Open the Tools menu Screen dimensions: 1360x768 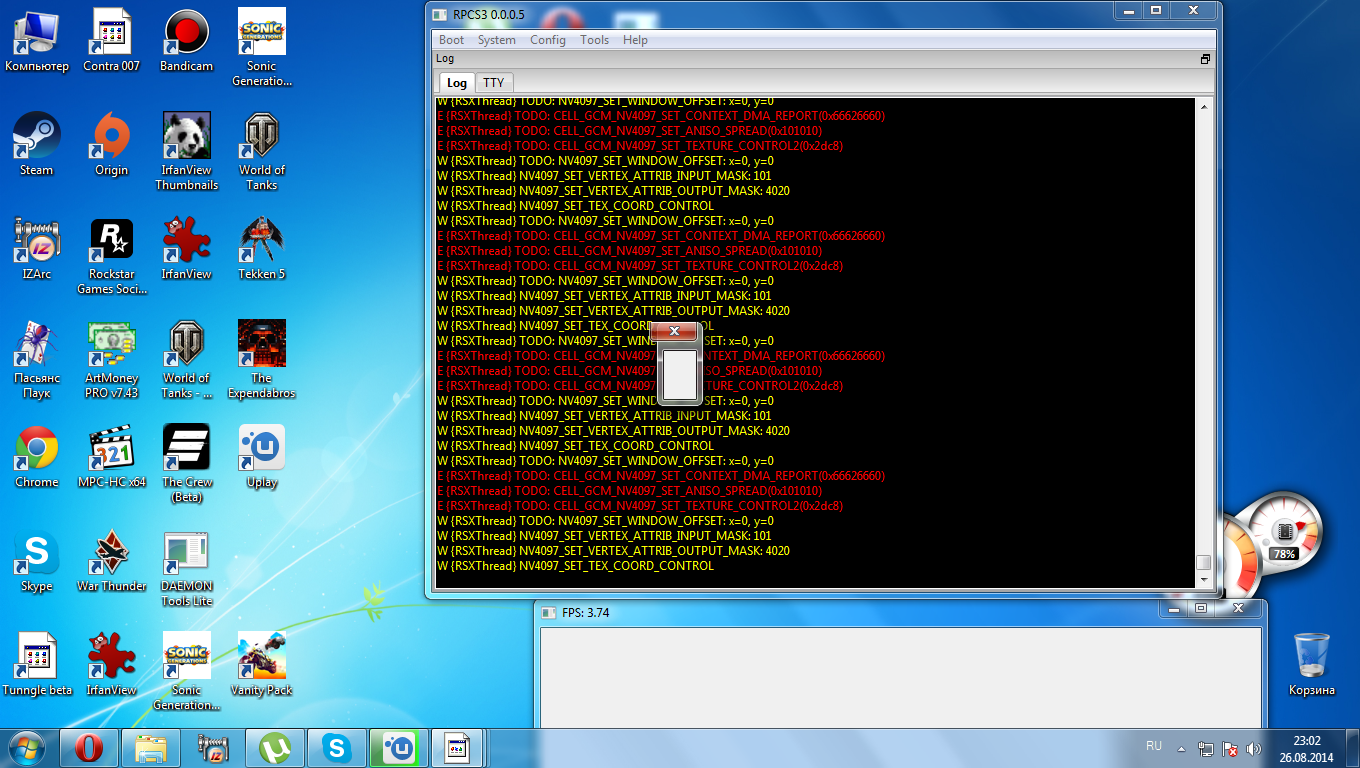click(x=594, y=40)
